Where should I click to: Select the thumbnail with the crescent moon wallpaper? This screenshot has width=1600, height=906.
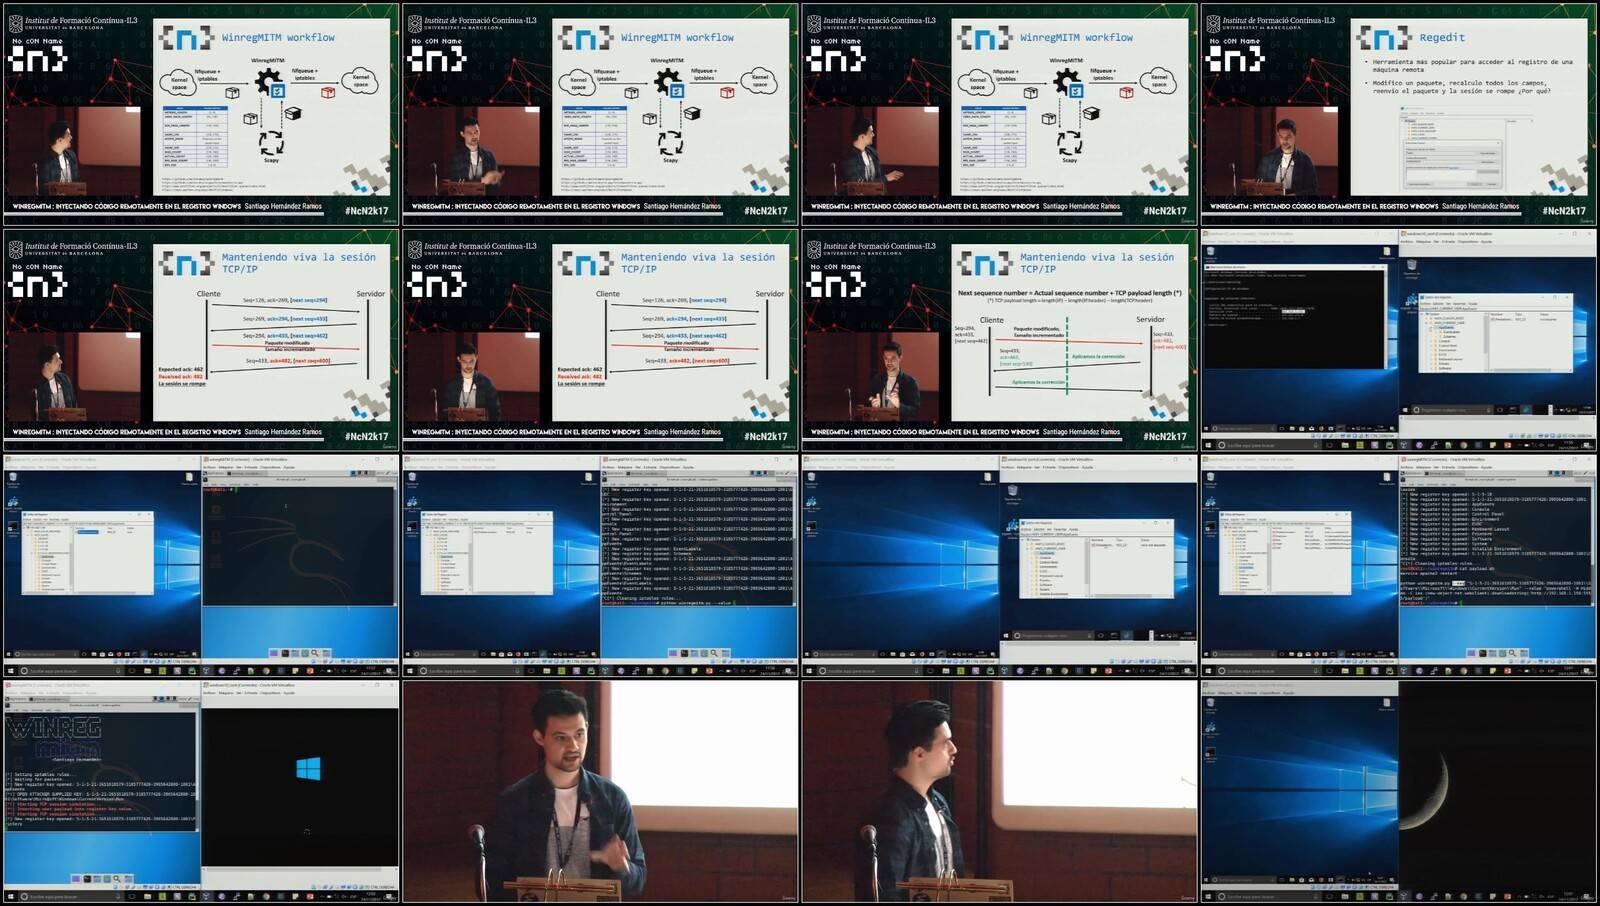click(1399, 792)
